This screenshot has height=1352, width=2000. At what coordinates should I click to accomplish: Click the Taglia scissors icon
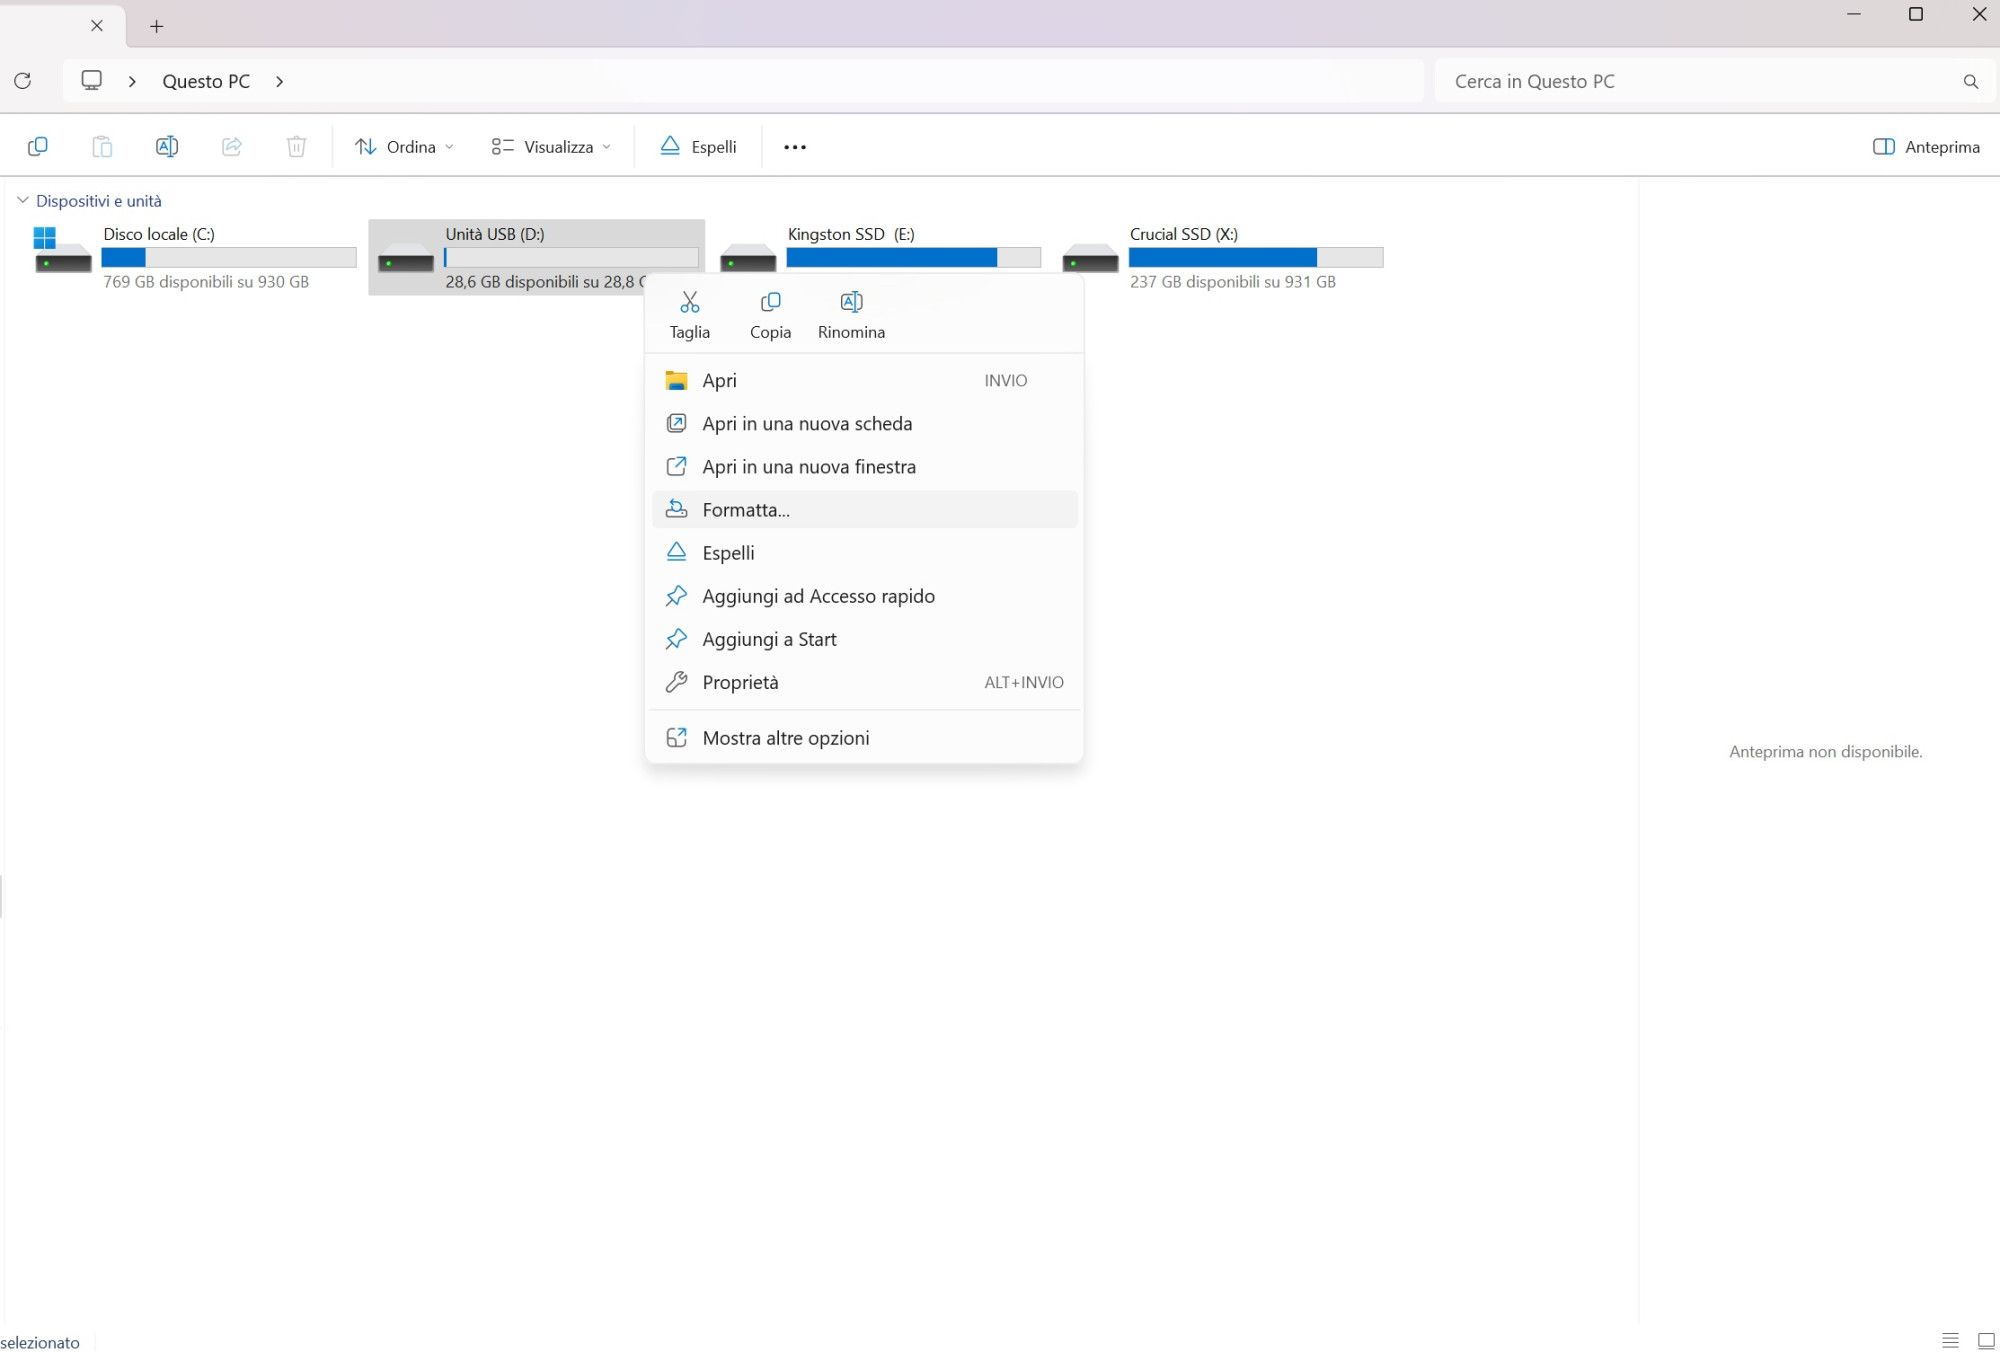pos(689,302)
